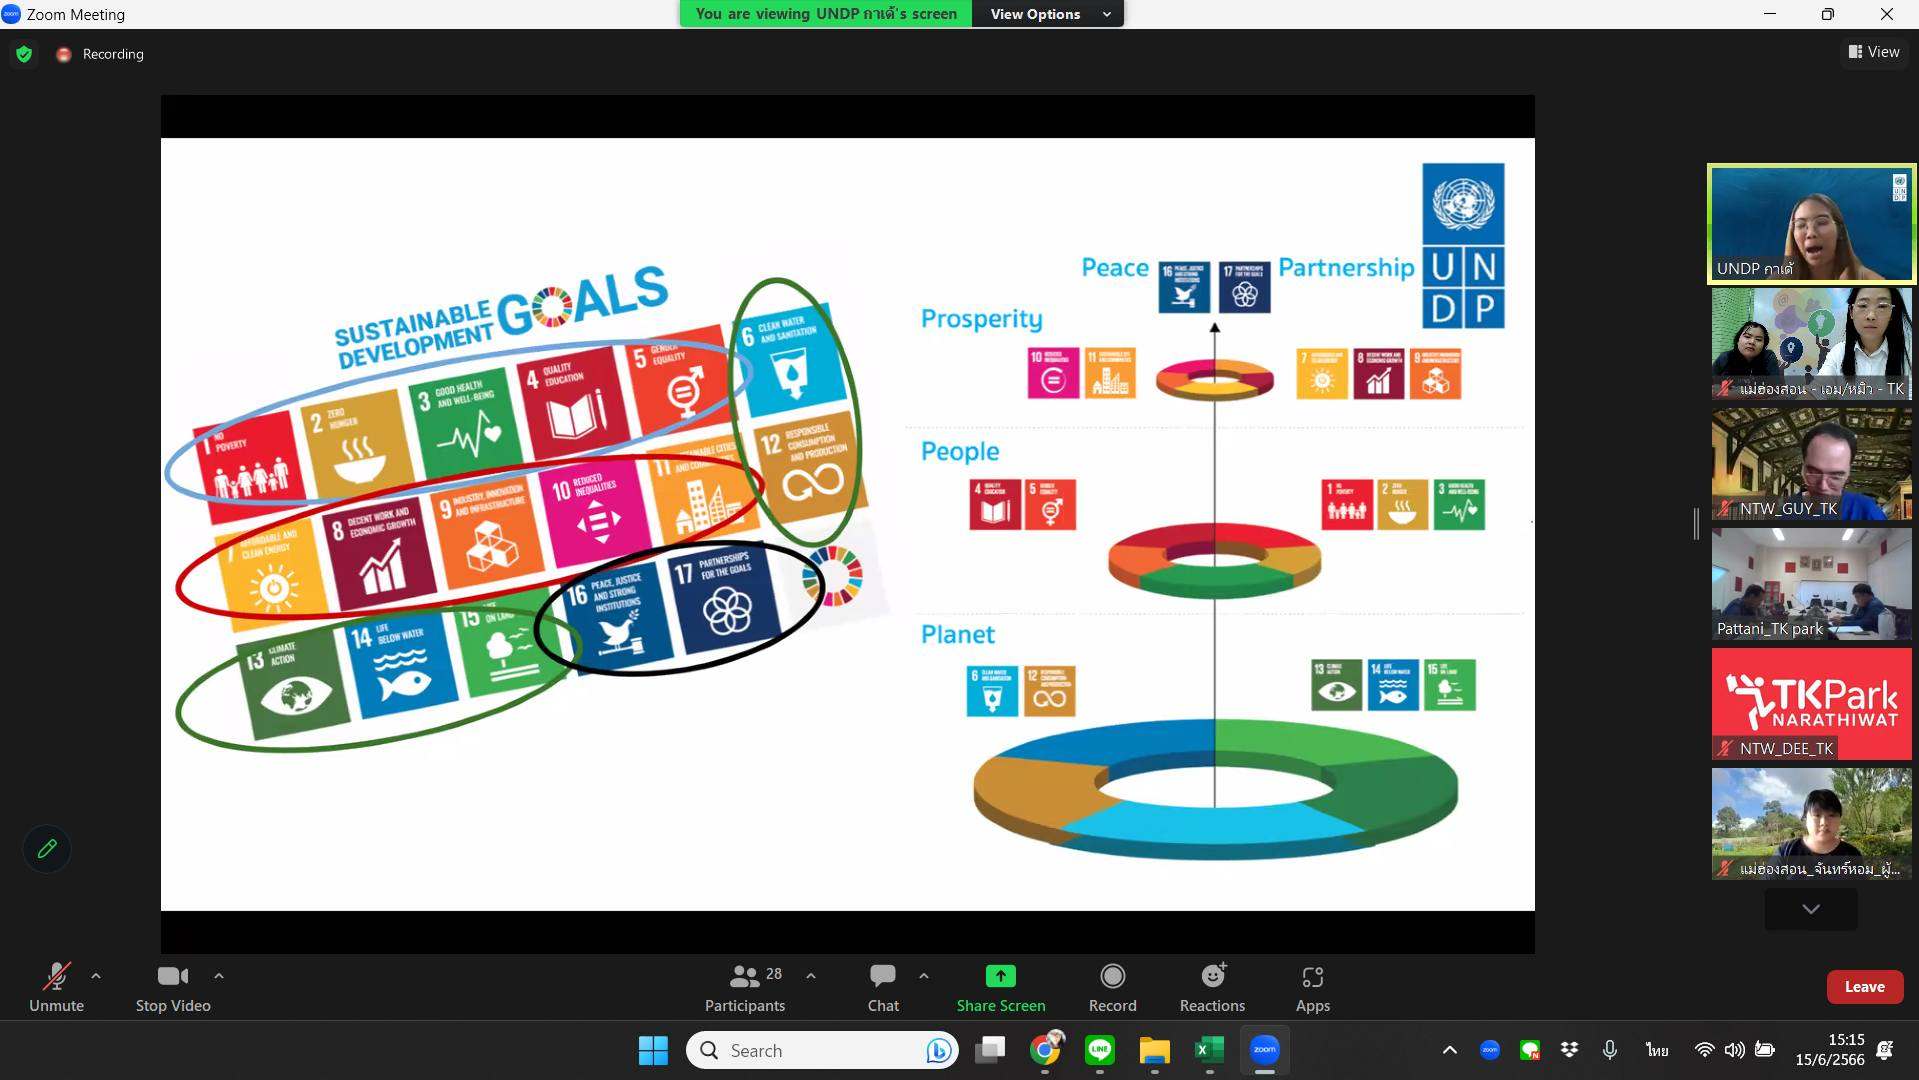Open the annotation pencil tool
The width and height of the screenshot is (1919, 1080).
click(x=46, y=849)
